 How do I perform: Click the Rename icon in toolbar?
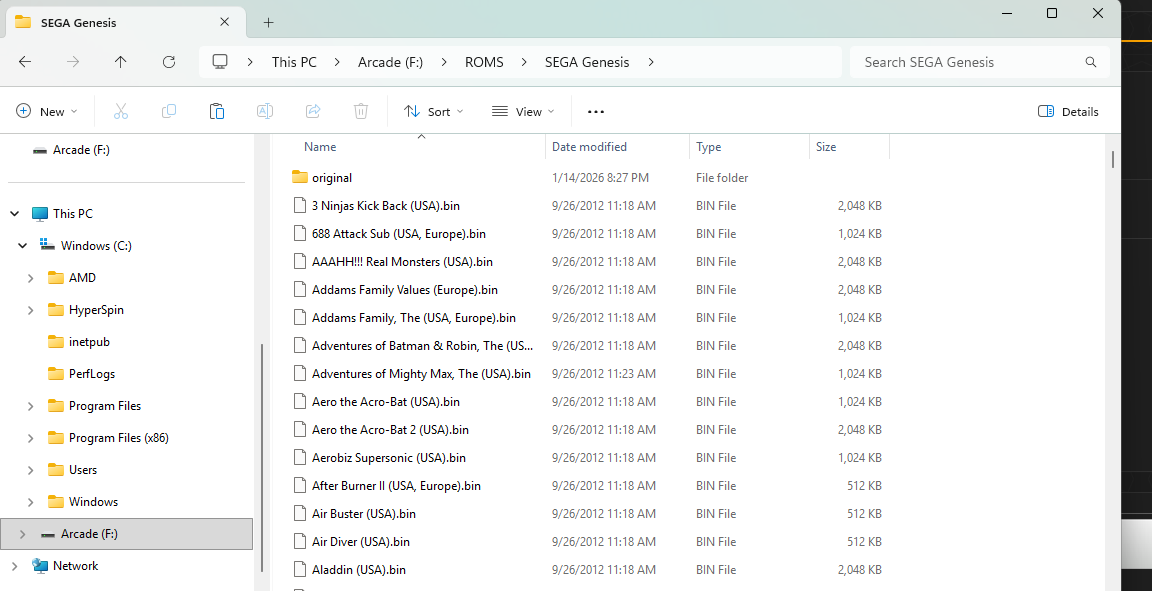265,112
